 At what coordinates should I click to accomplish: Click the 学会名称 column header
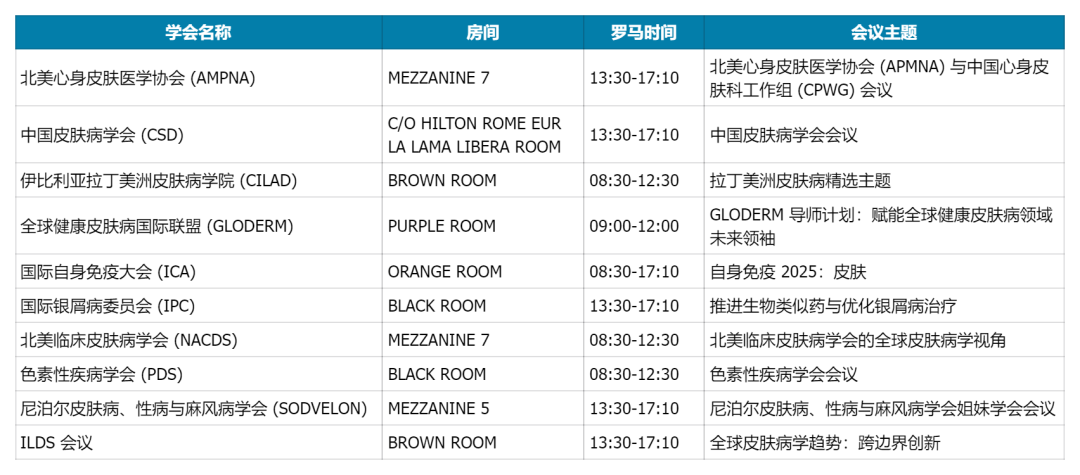[x=198, y=32]
